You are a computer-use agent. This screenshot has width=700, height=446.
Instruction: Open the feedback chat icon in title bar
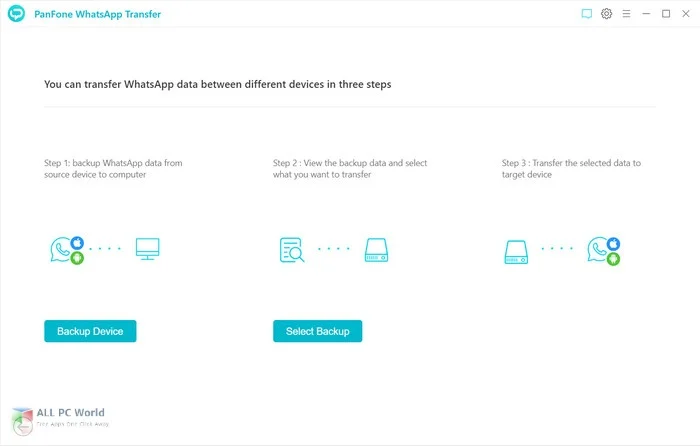coord(587,14)
